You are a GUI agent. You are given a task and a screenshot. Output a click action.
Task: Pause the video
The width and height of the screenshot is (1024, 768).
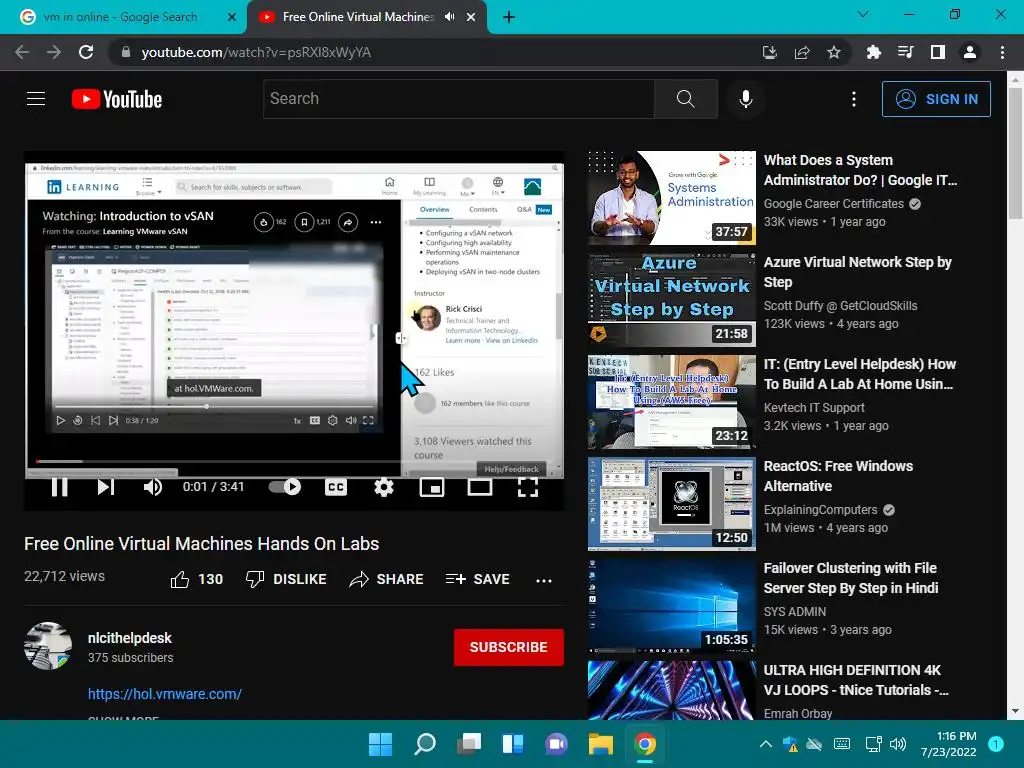59,487
